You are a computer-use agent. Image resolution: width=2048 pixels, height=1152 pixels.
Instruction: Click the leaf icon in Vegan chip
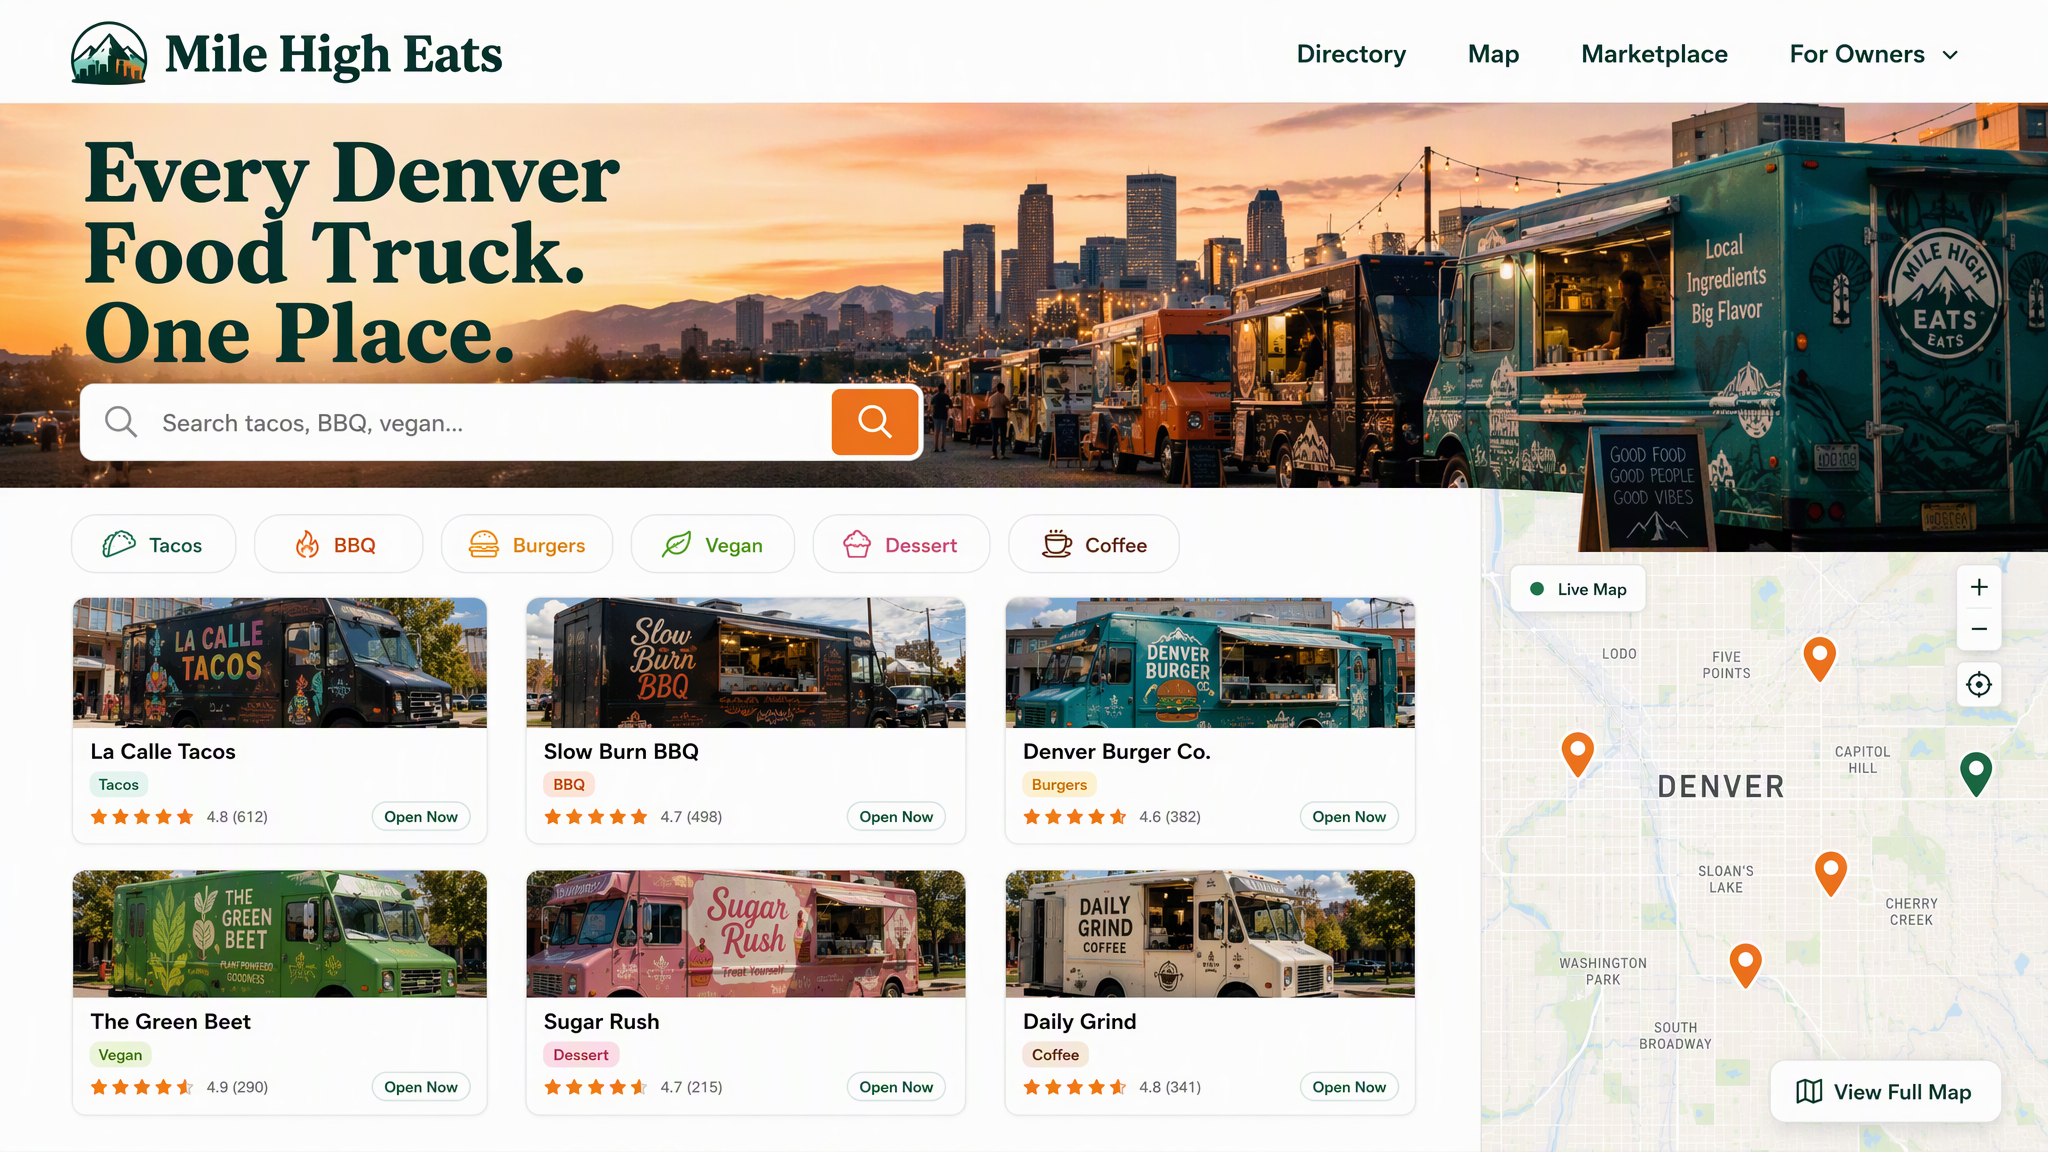(676, 544)
